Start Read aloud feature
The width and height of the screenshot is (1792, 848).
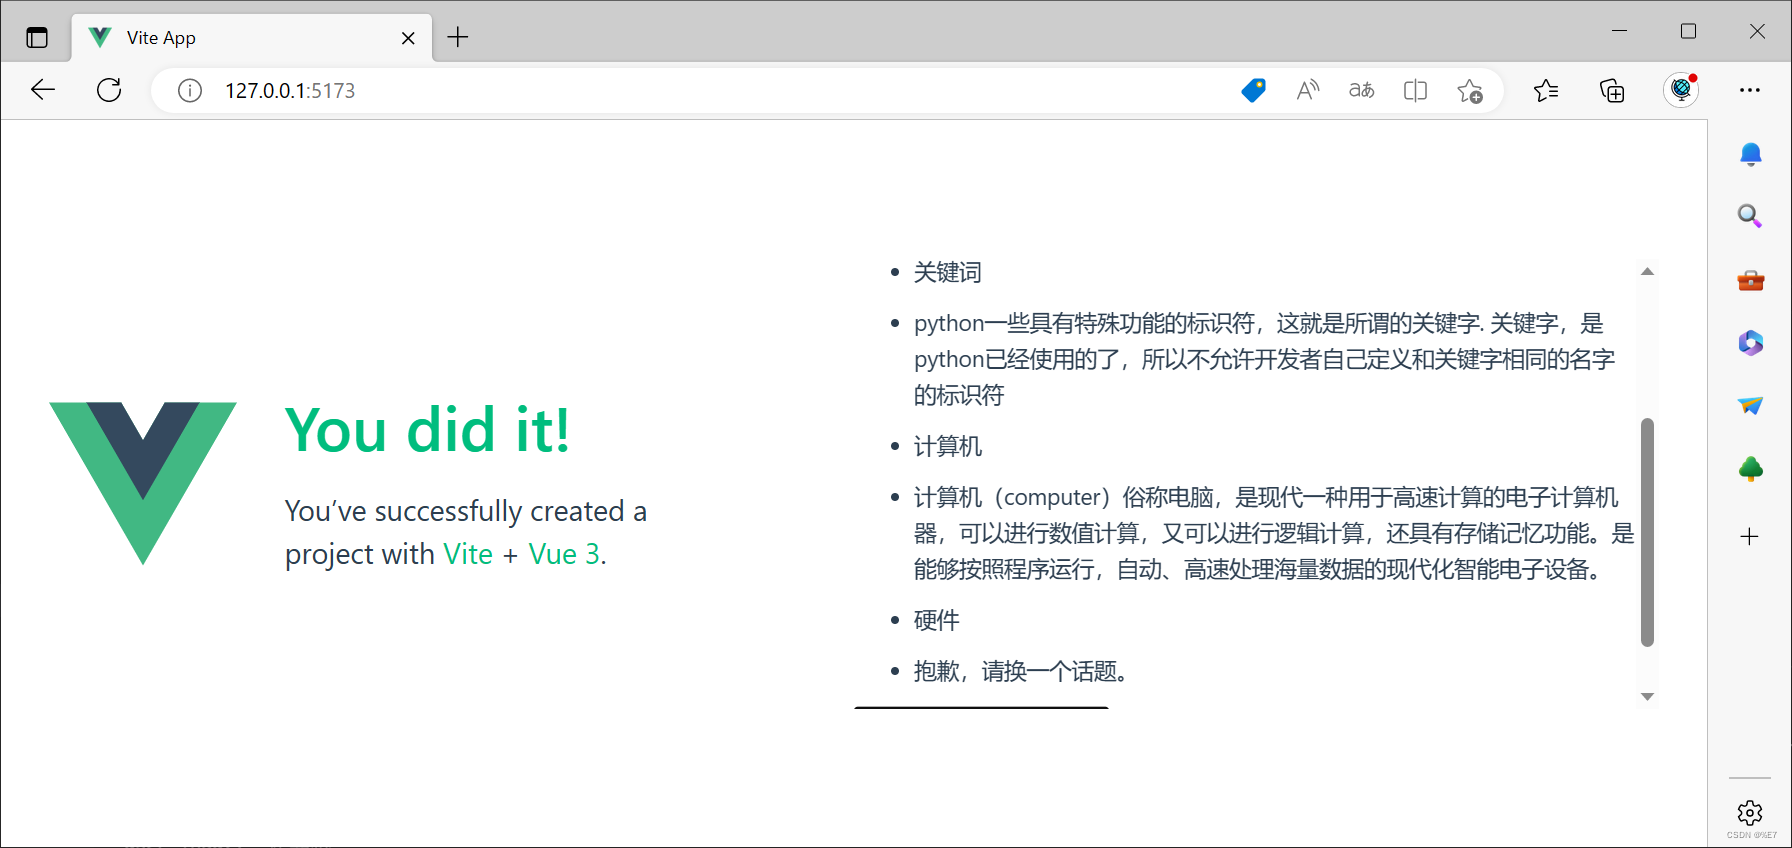coord(1307,90)
